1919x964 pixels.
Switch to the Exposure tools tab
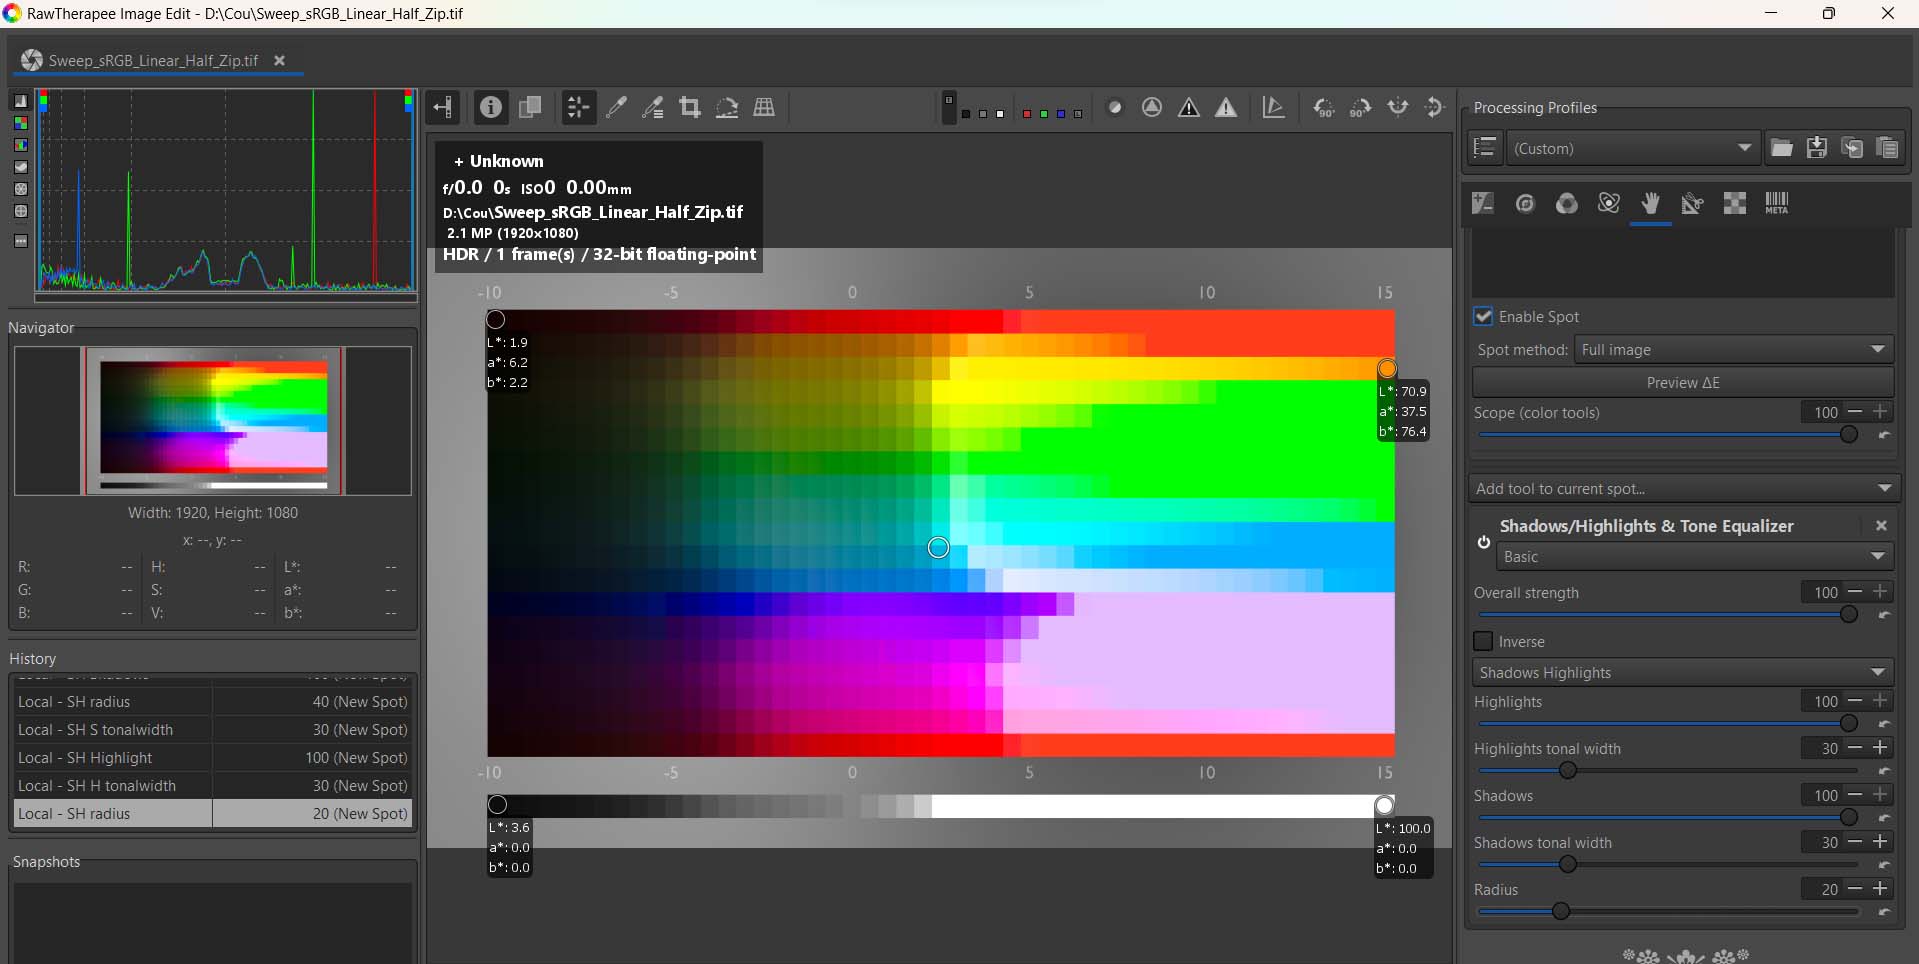coord(1482,203)
